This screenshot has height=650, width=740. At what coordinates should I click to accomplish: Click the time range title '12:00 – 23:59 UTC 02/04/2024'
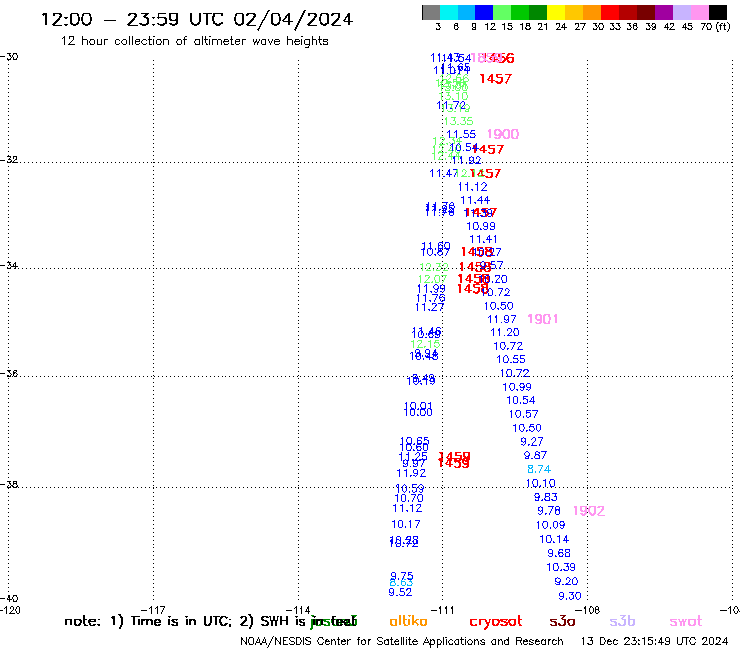coord(197,19)
